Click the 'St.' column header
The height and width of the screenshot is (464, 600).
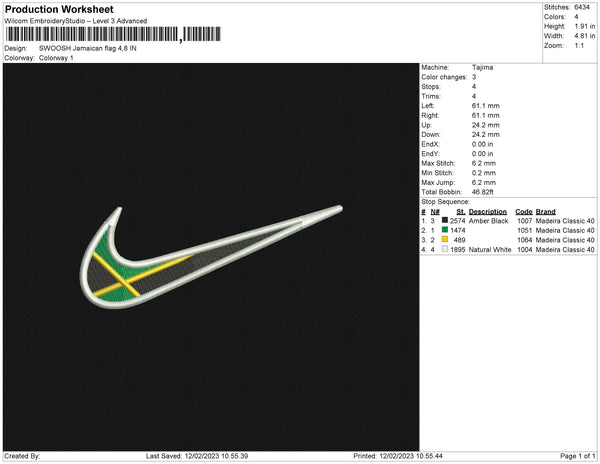click(461, 212)
